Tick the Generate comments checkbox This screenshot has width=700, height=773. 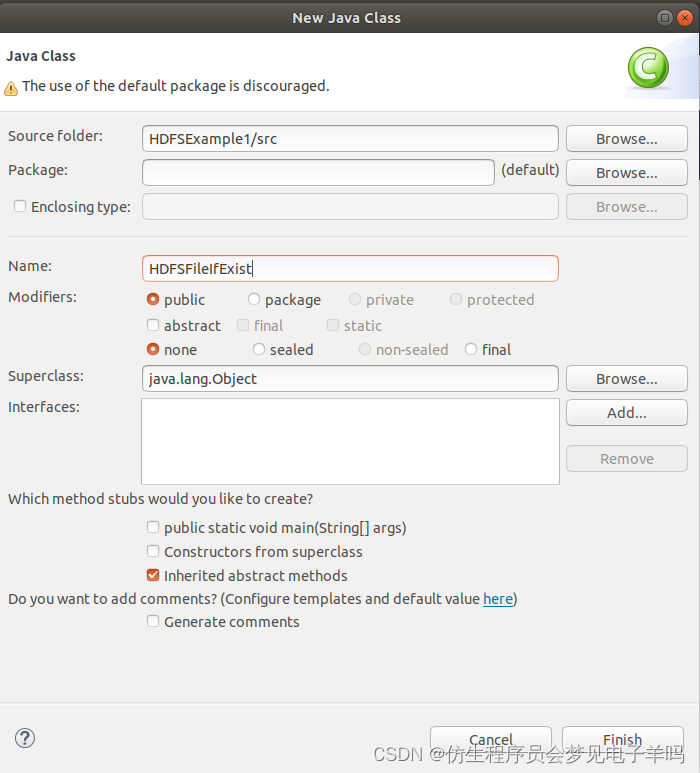pyautogui.click(x=153, y=621)
